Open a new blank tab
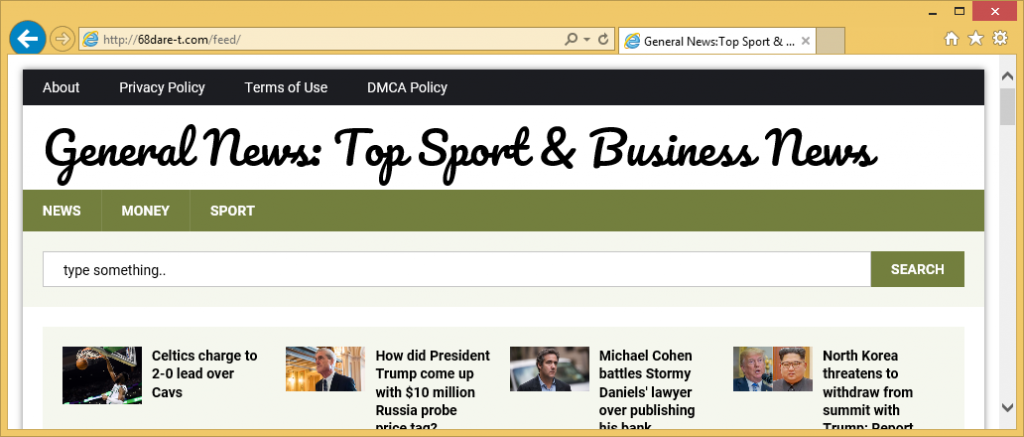The width and height of the screenshot is (1024, 437). point(832,41)
